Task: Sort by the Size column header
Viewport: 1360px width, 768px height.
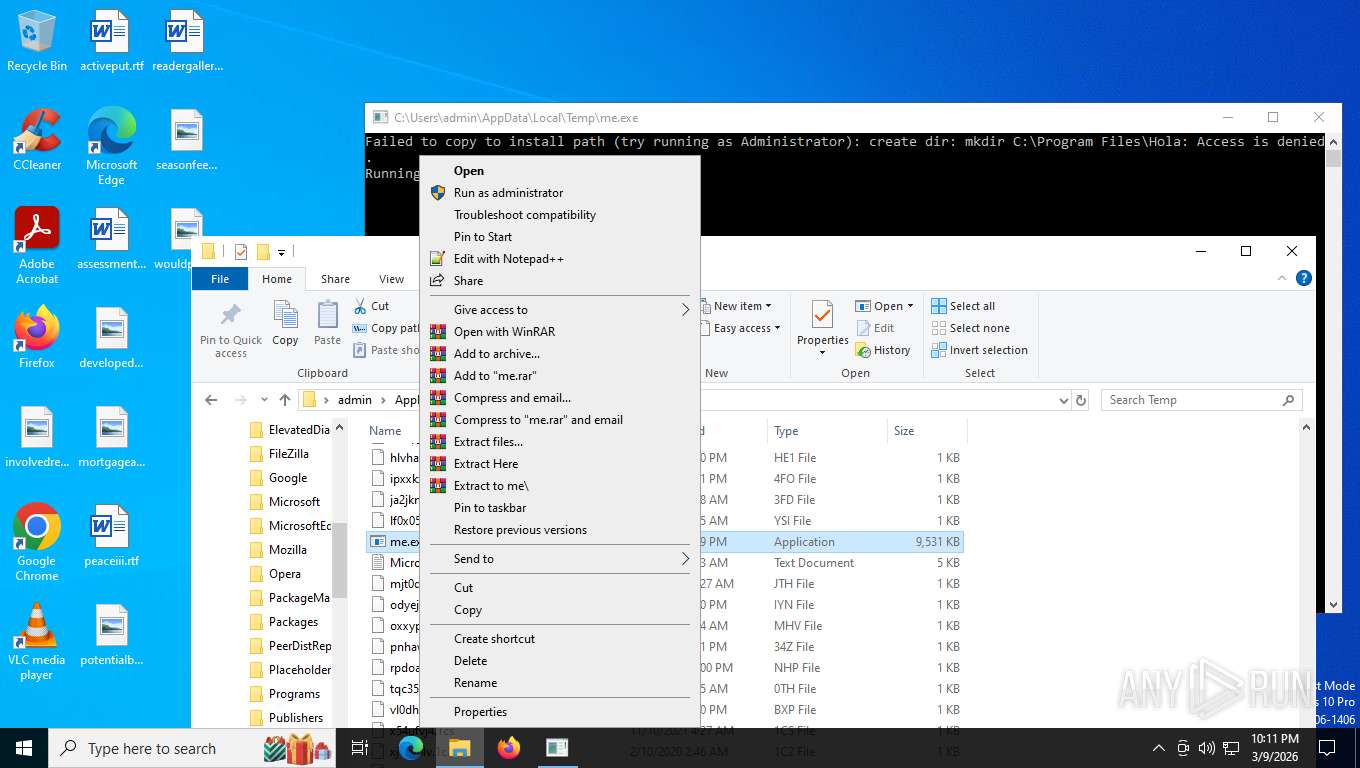Action: (x=926, y=431)
